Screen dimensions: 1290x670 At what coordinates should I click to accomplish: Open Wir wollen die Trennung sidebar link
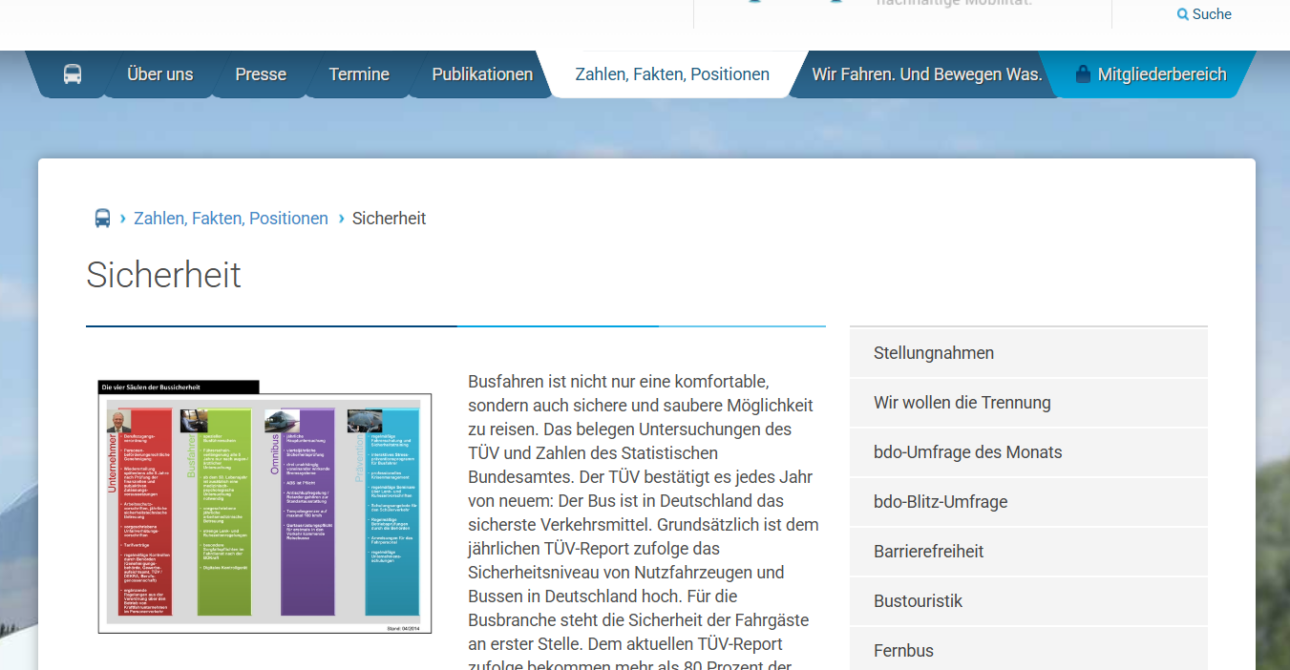click(x=961, y=403)
